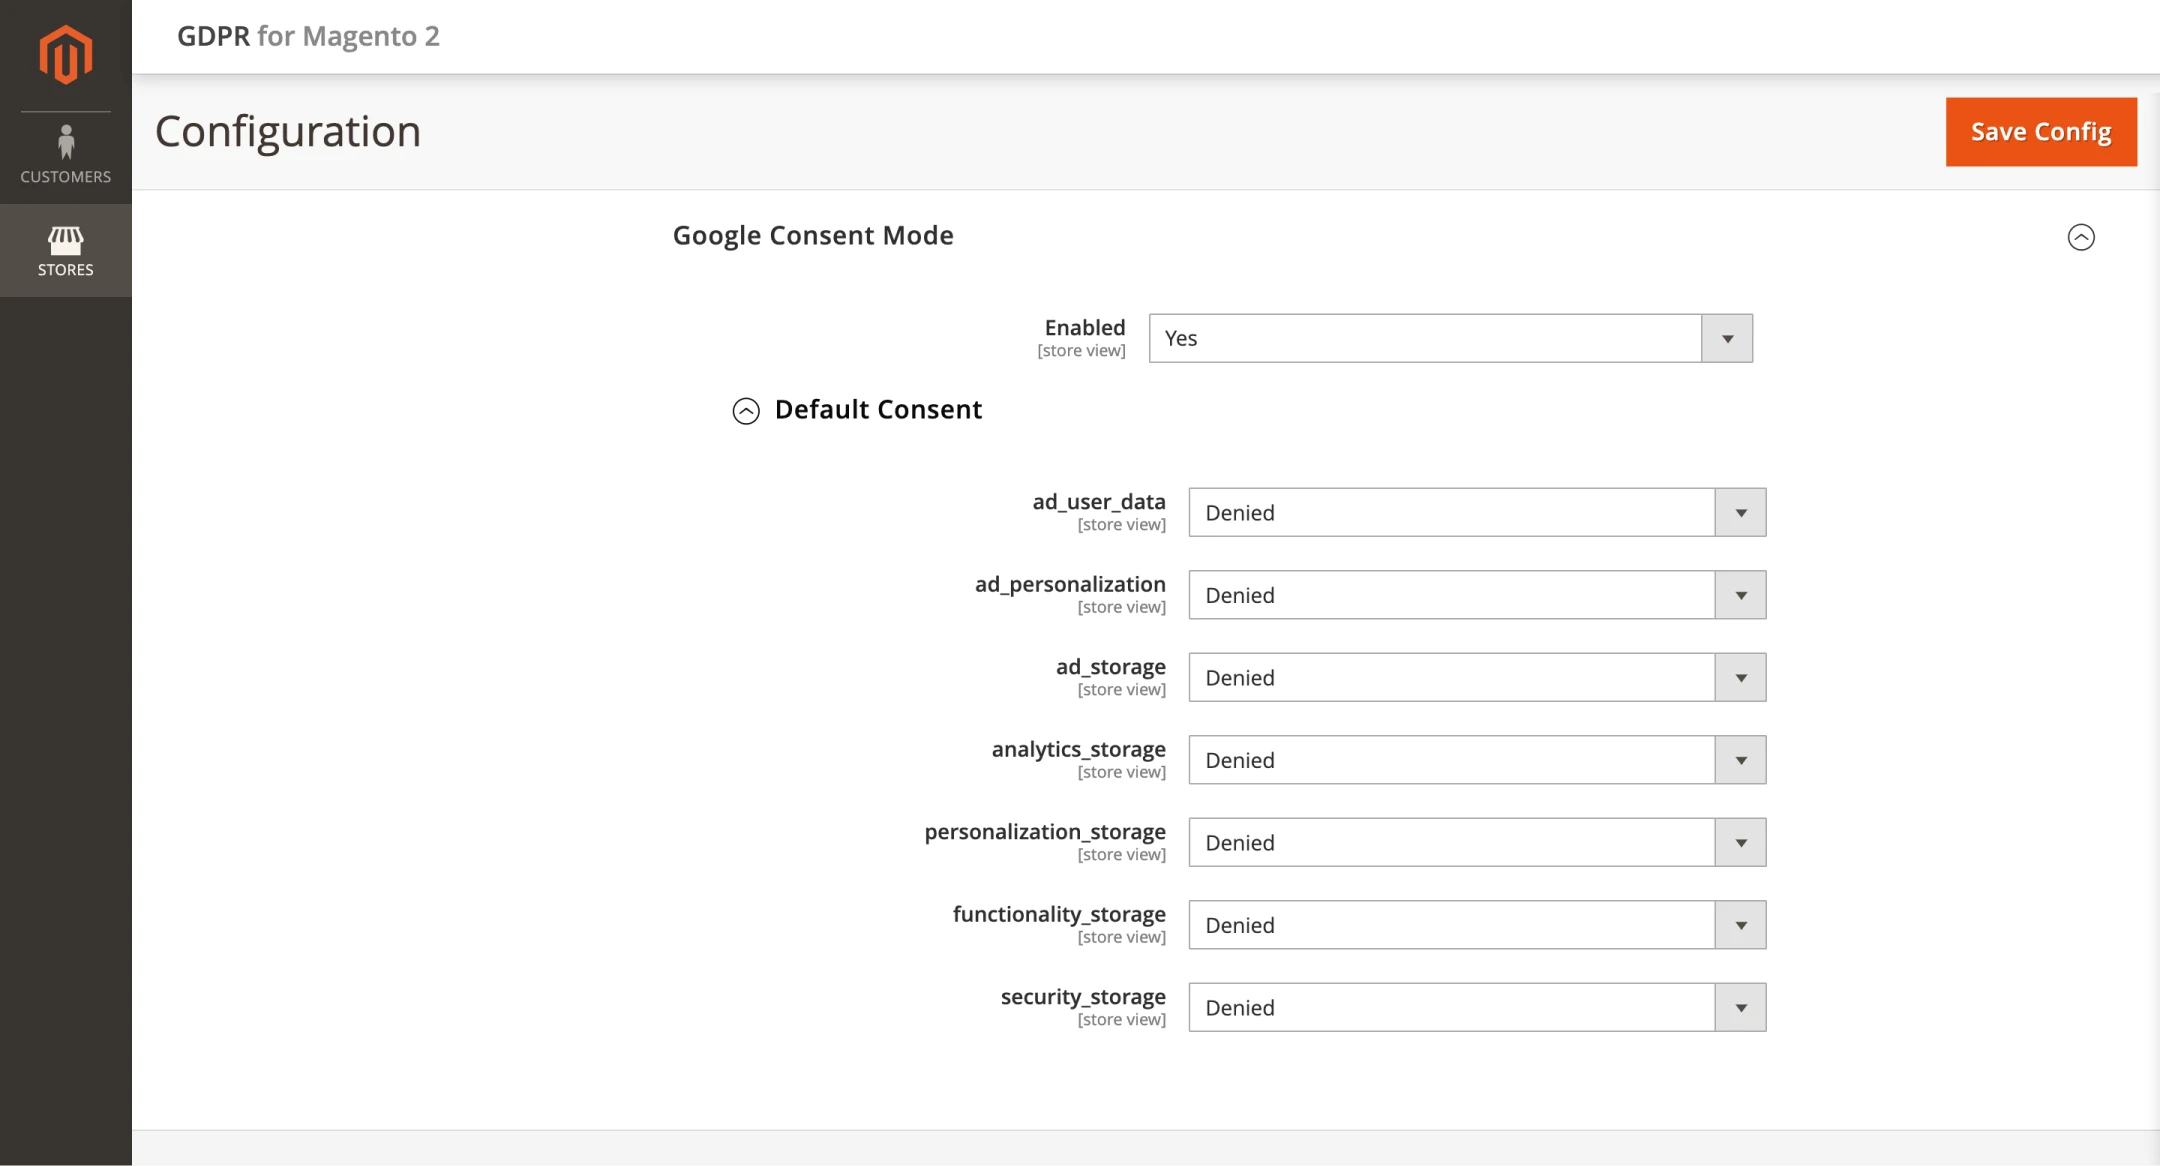Click the ad_storage dropdown arrow
This screenshot has height=1166, width=2160.
pos(1740,678)
